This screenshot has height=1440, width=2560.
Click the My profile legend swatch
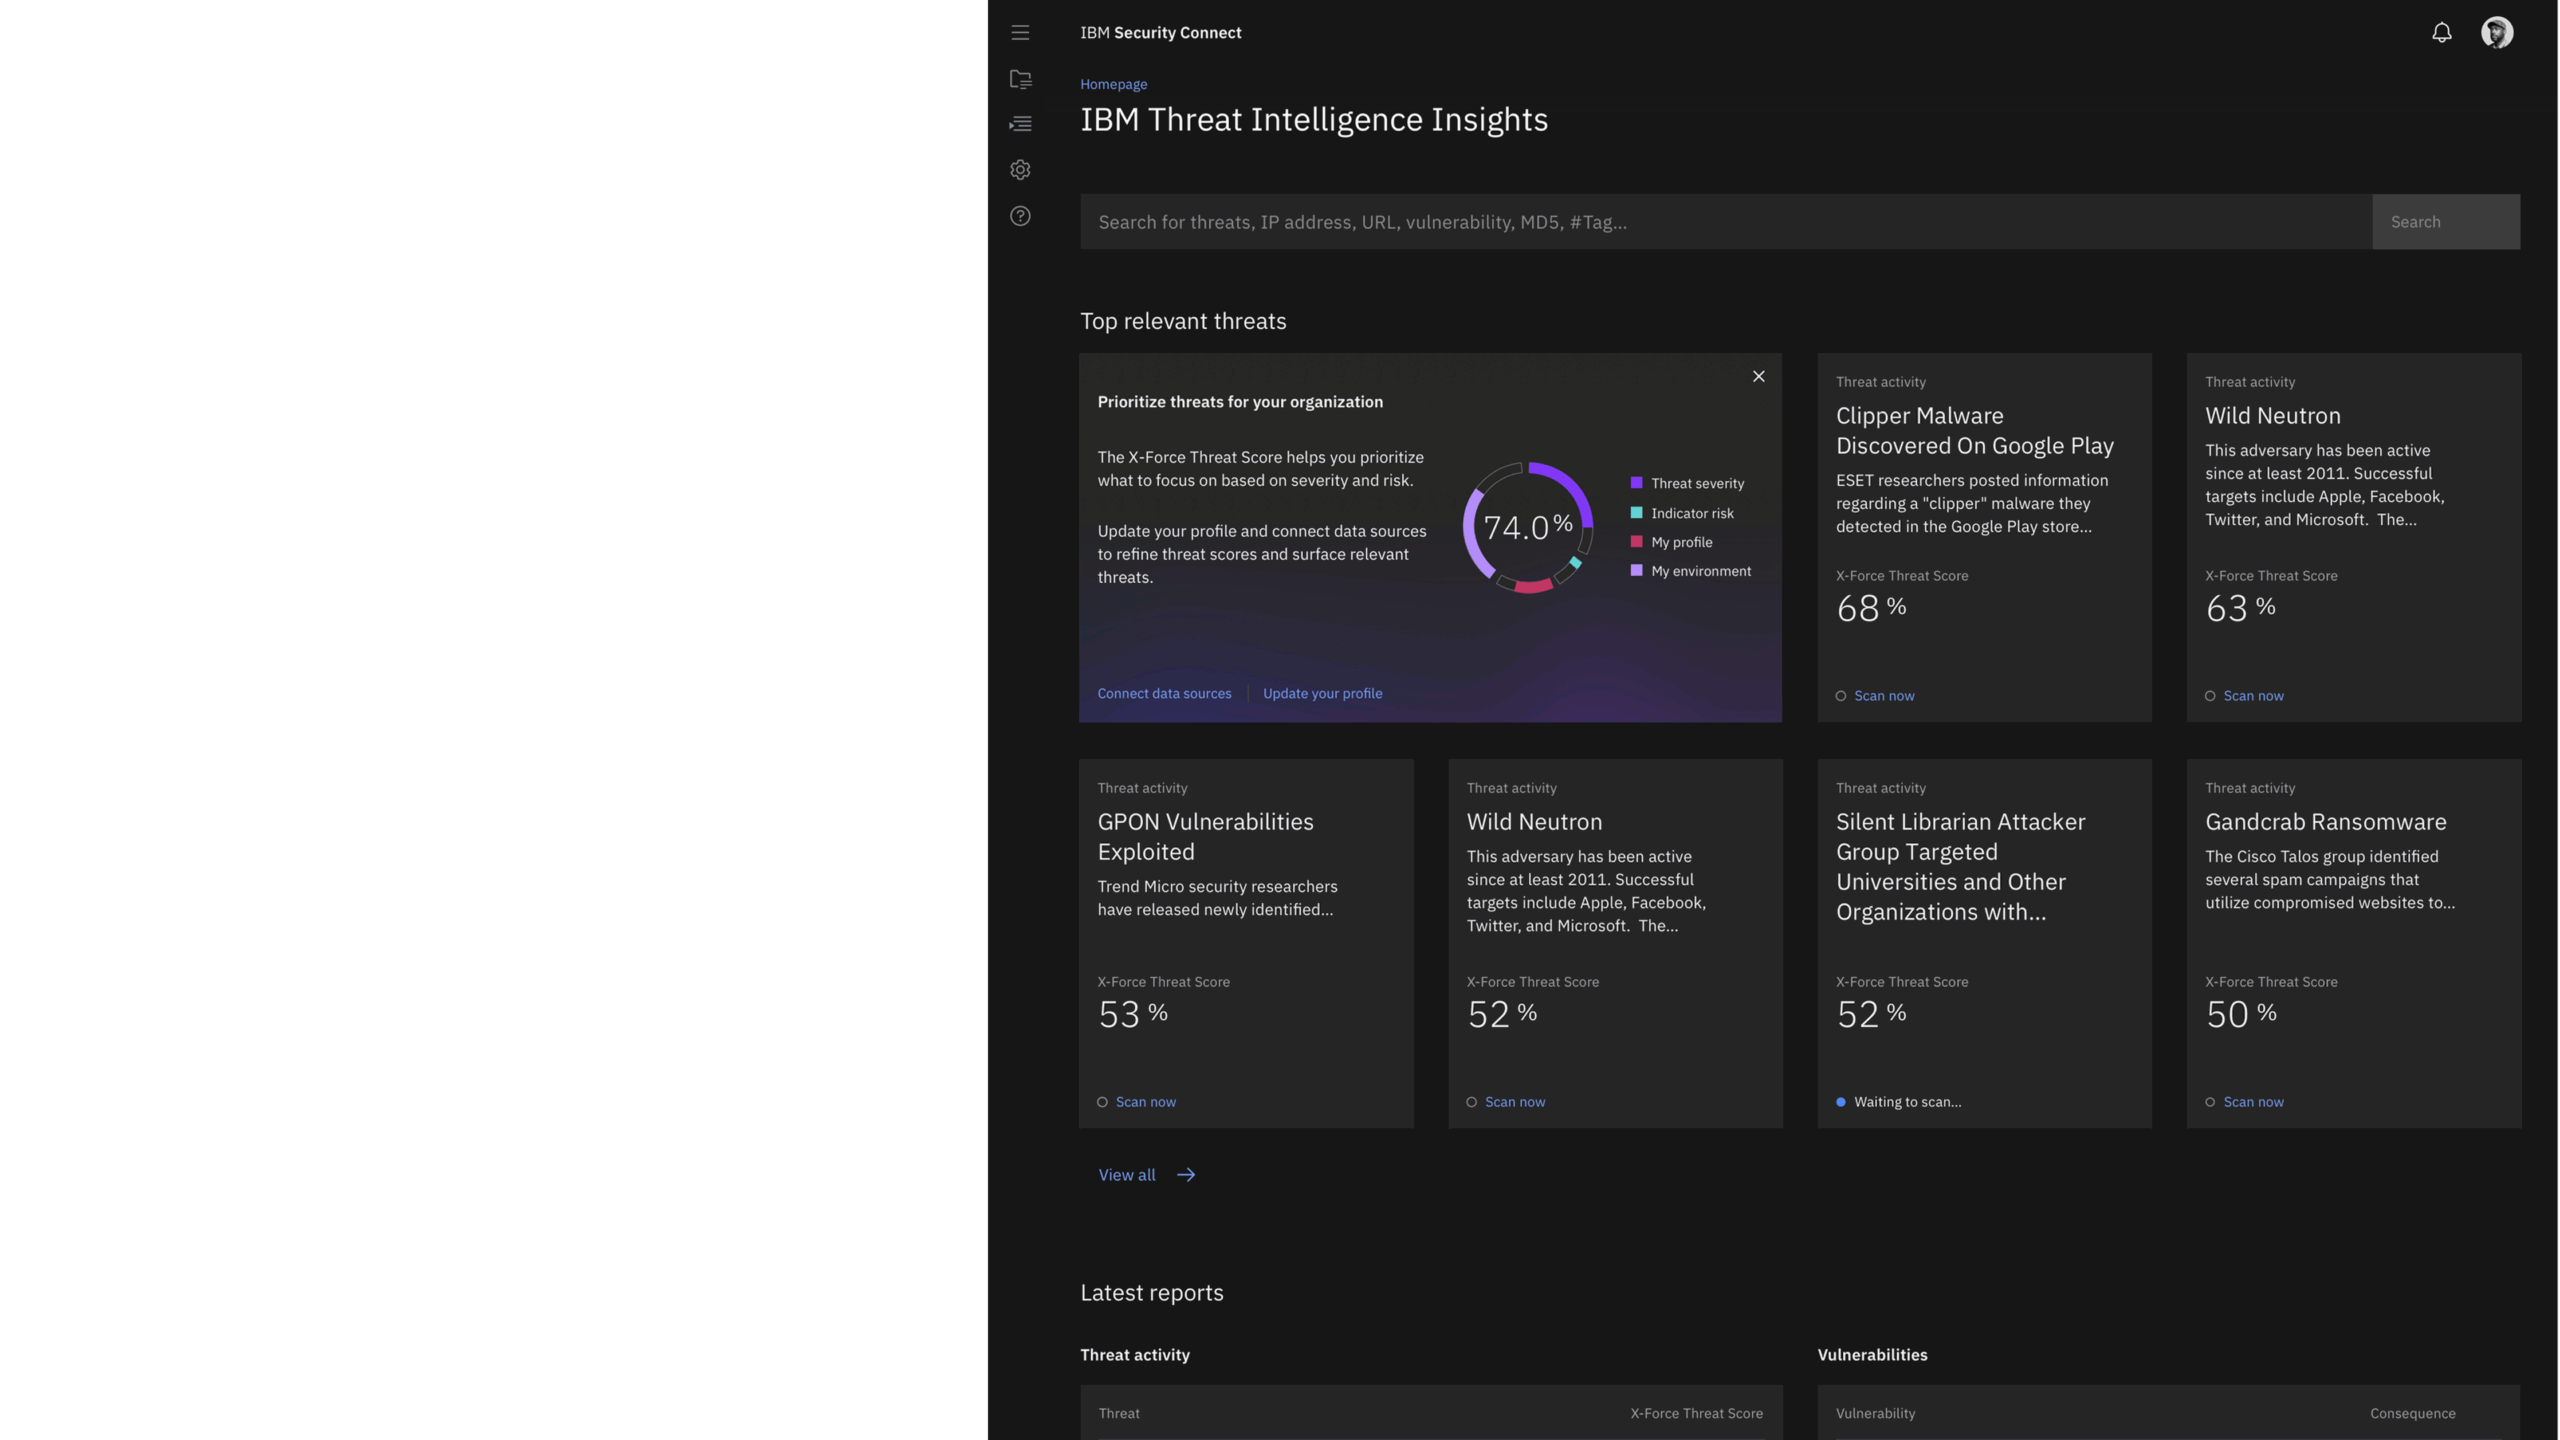coord(1636,542)
